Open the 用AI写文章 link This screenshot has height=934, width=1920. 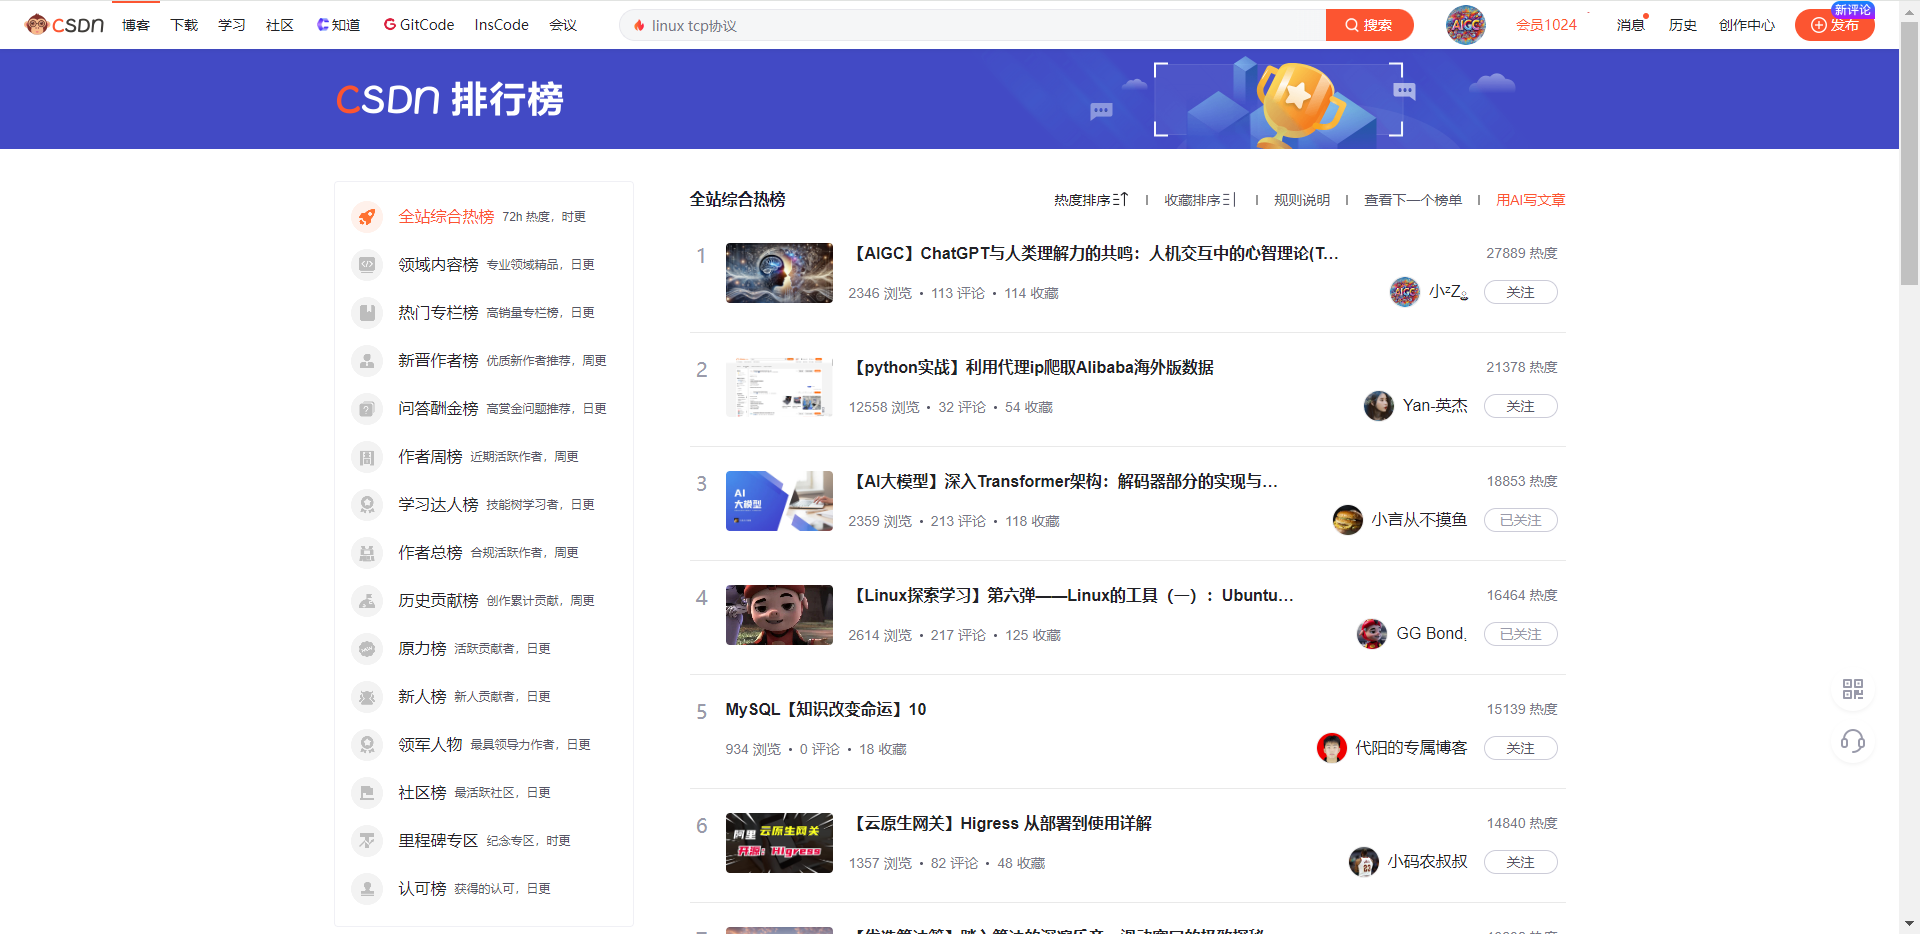coord(1531,200)
